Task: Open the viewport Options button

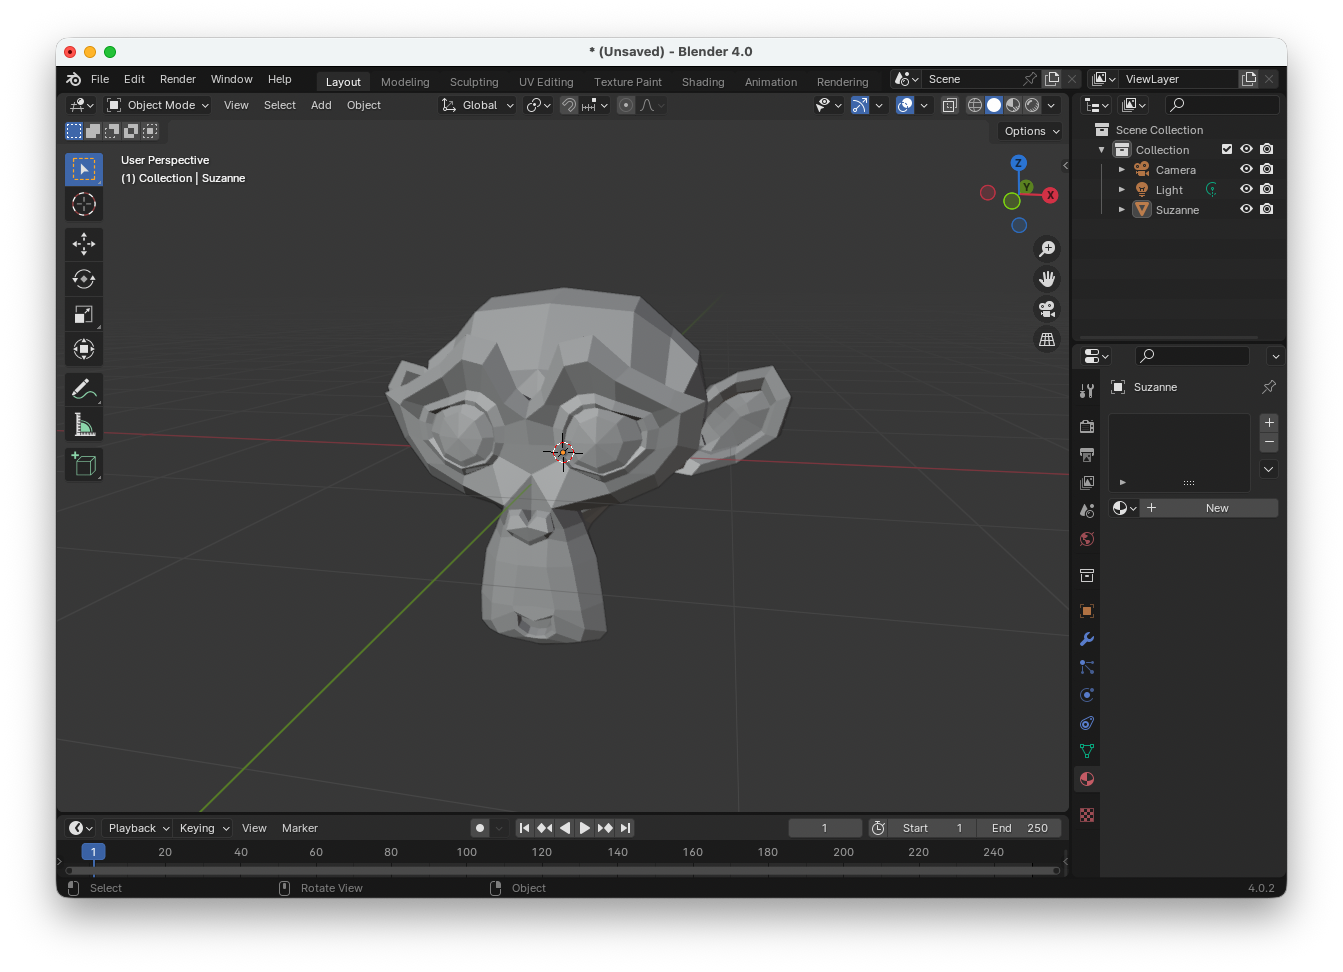Action: (1031, 131)
